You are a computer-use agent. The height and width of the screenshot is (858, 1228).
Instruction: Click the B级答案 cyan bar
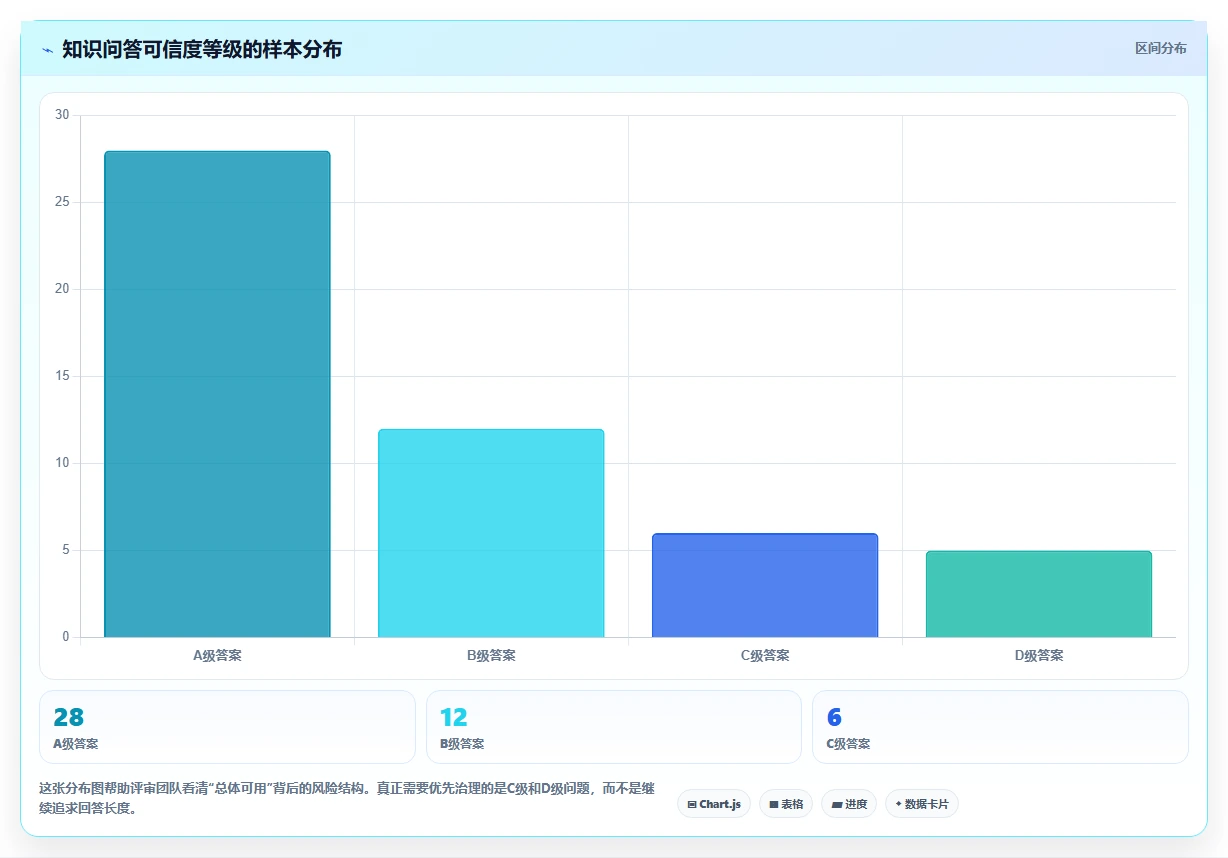tap(491, 533)
